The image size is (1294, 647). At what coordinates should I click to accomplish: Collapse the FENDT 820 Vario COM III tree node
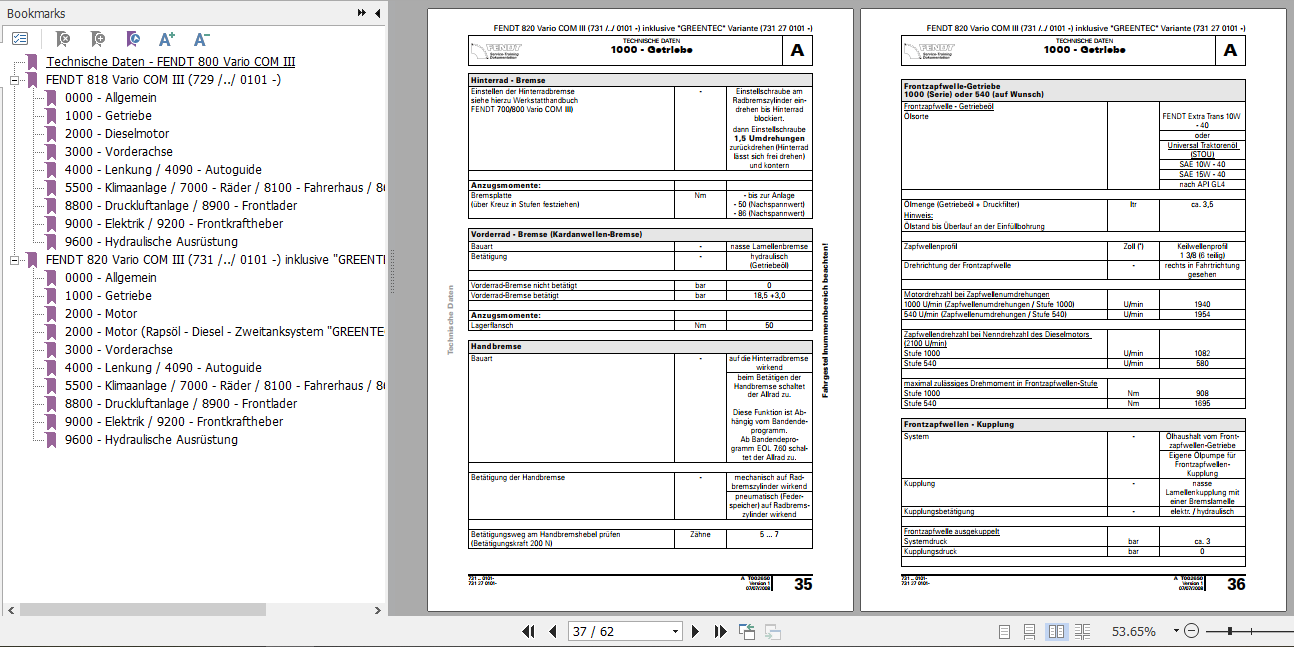click(x=15, y=260)
